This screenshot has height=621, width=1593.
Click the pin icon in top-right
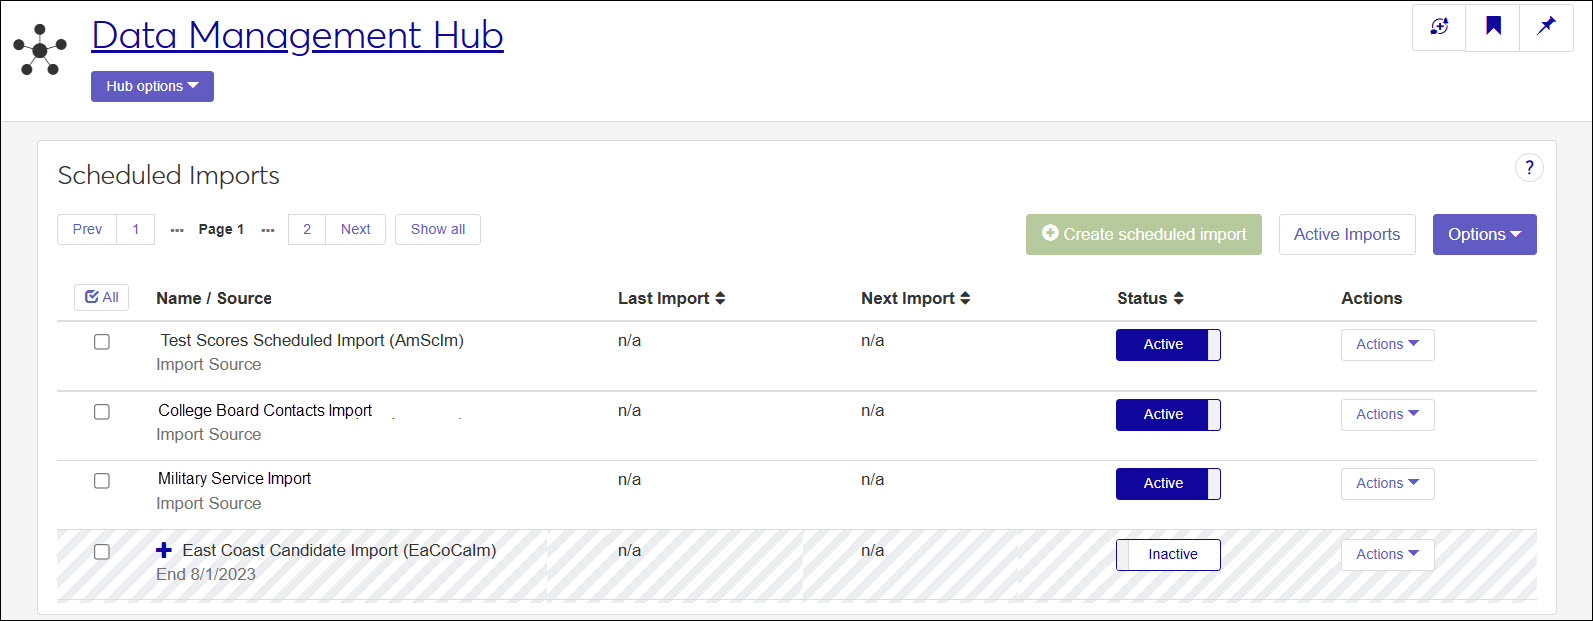tap(1546, 26)
